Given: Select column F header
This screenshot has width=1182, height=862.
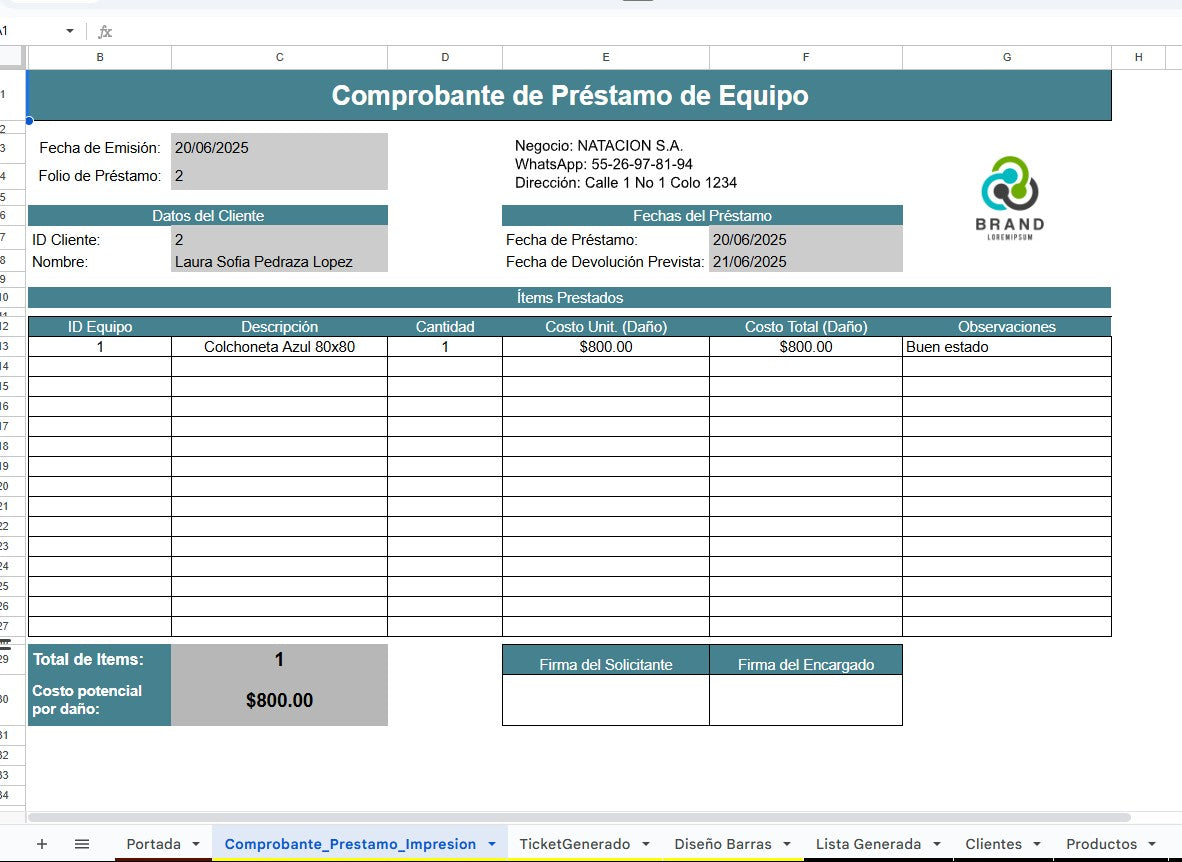Looking at the screenshot, I should click(x=806, y=57).
